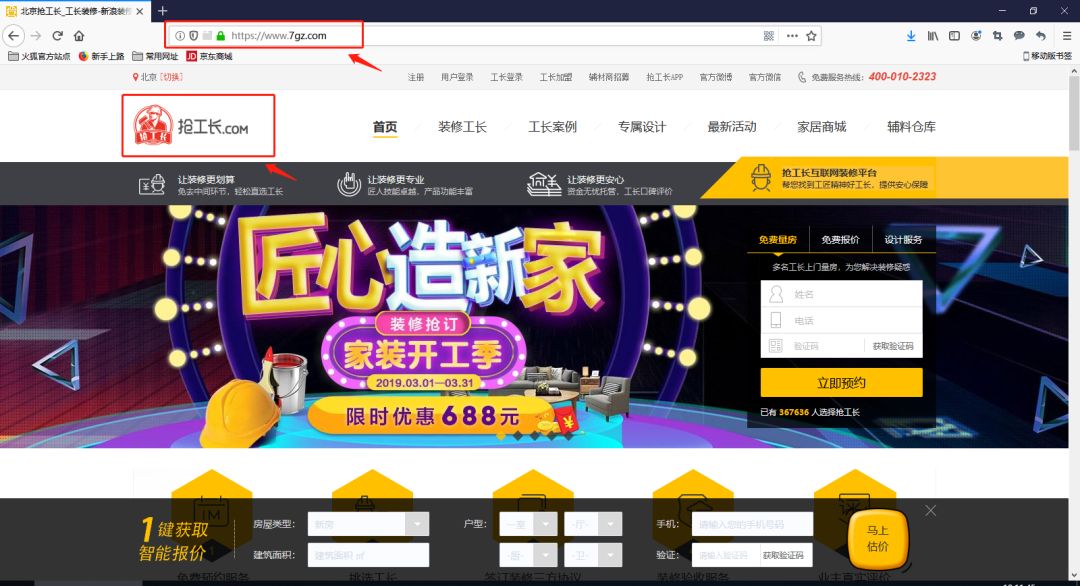The height and width of the screenshot is (586, 1080).
Task: Open the browser hamburger menu
Action: coord(1066,35)
